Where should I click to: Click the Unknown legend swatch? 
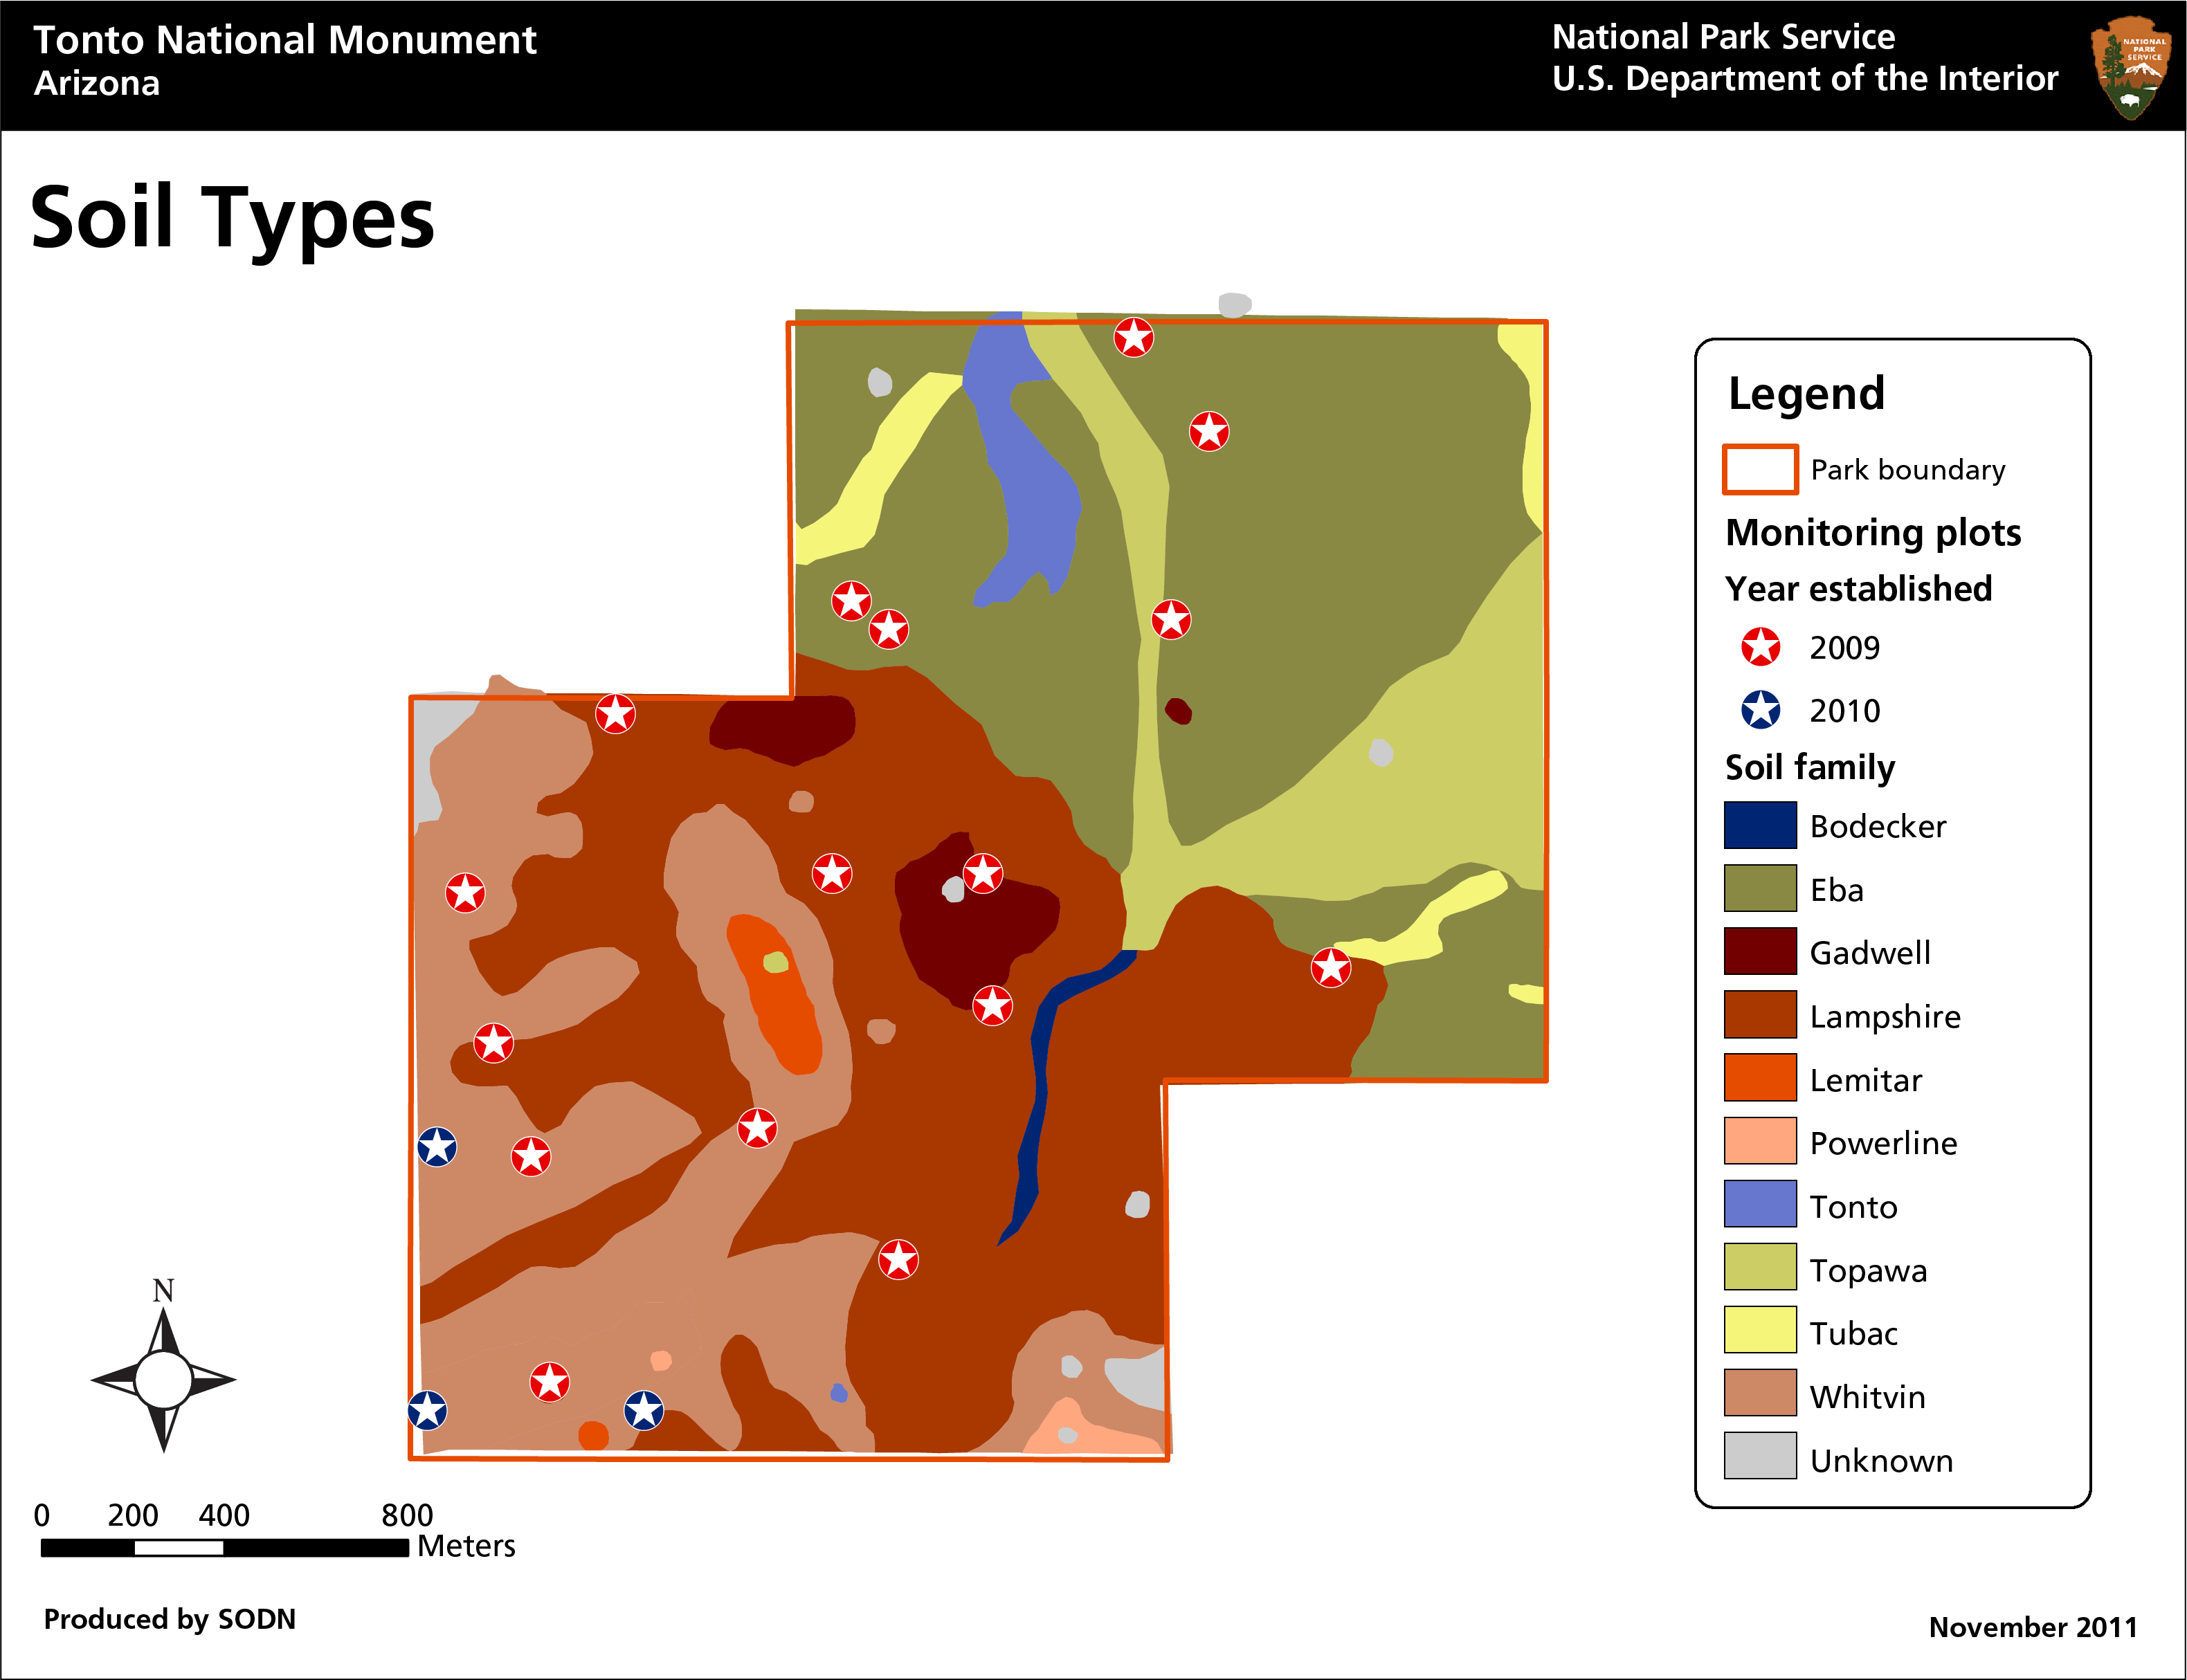click(x=1760, y=1457)
